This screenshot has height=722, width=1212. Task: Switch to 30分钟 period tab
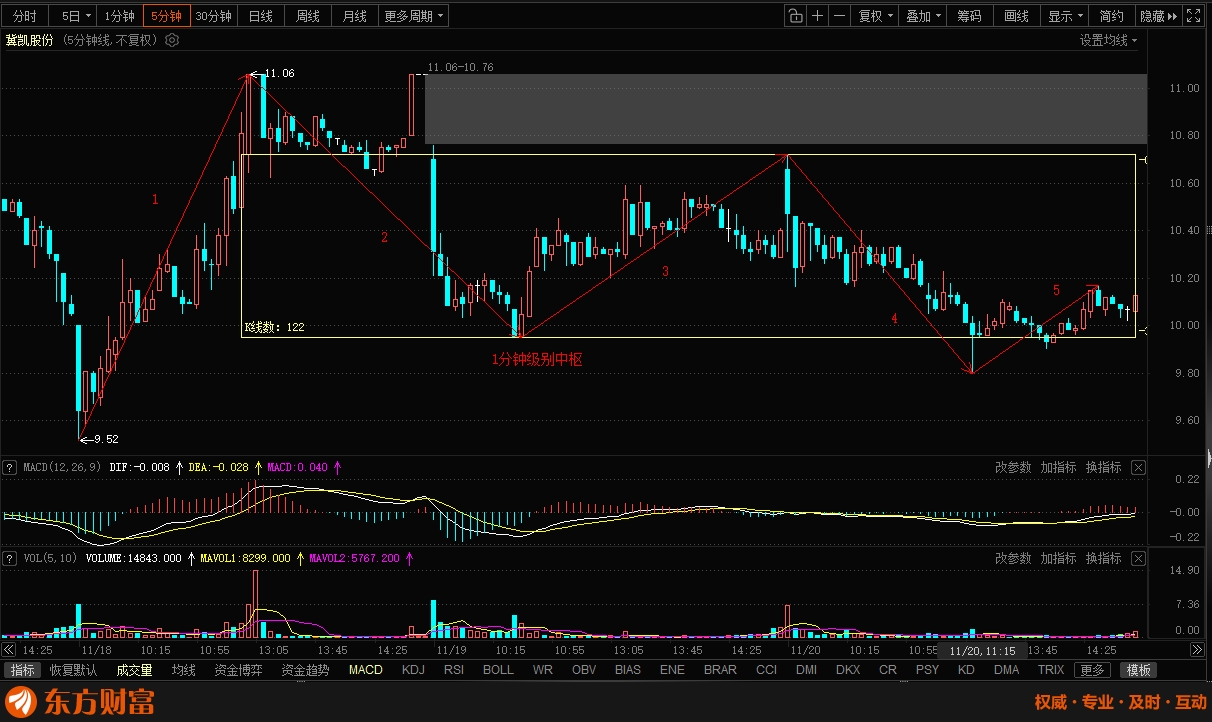[213, 16]
